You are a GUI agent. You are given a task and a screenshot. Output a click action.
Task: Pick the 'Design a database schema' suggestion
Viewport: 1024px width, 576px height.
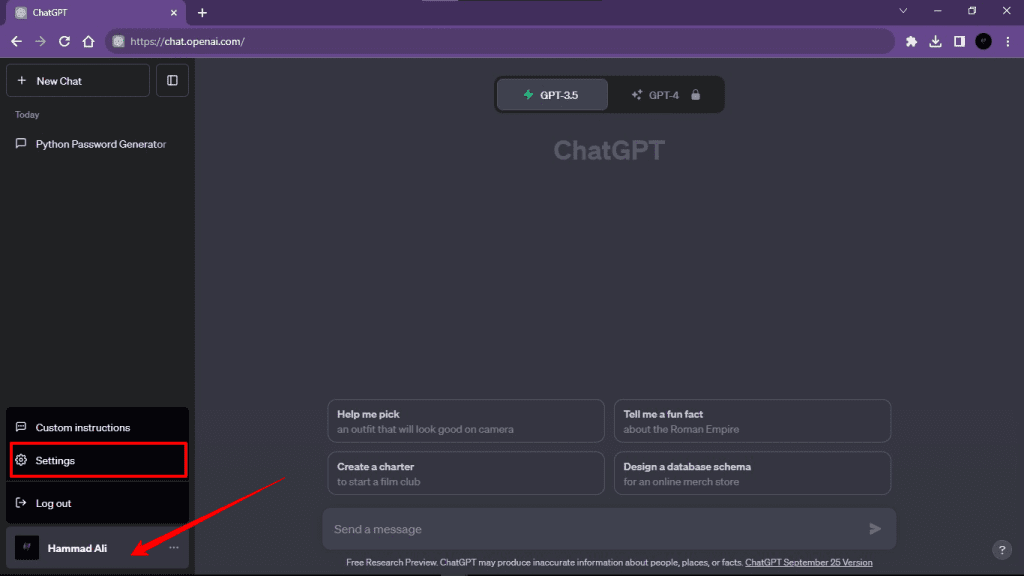coord(752,473)
